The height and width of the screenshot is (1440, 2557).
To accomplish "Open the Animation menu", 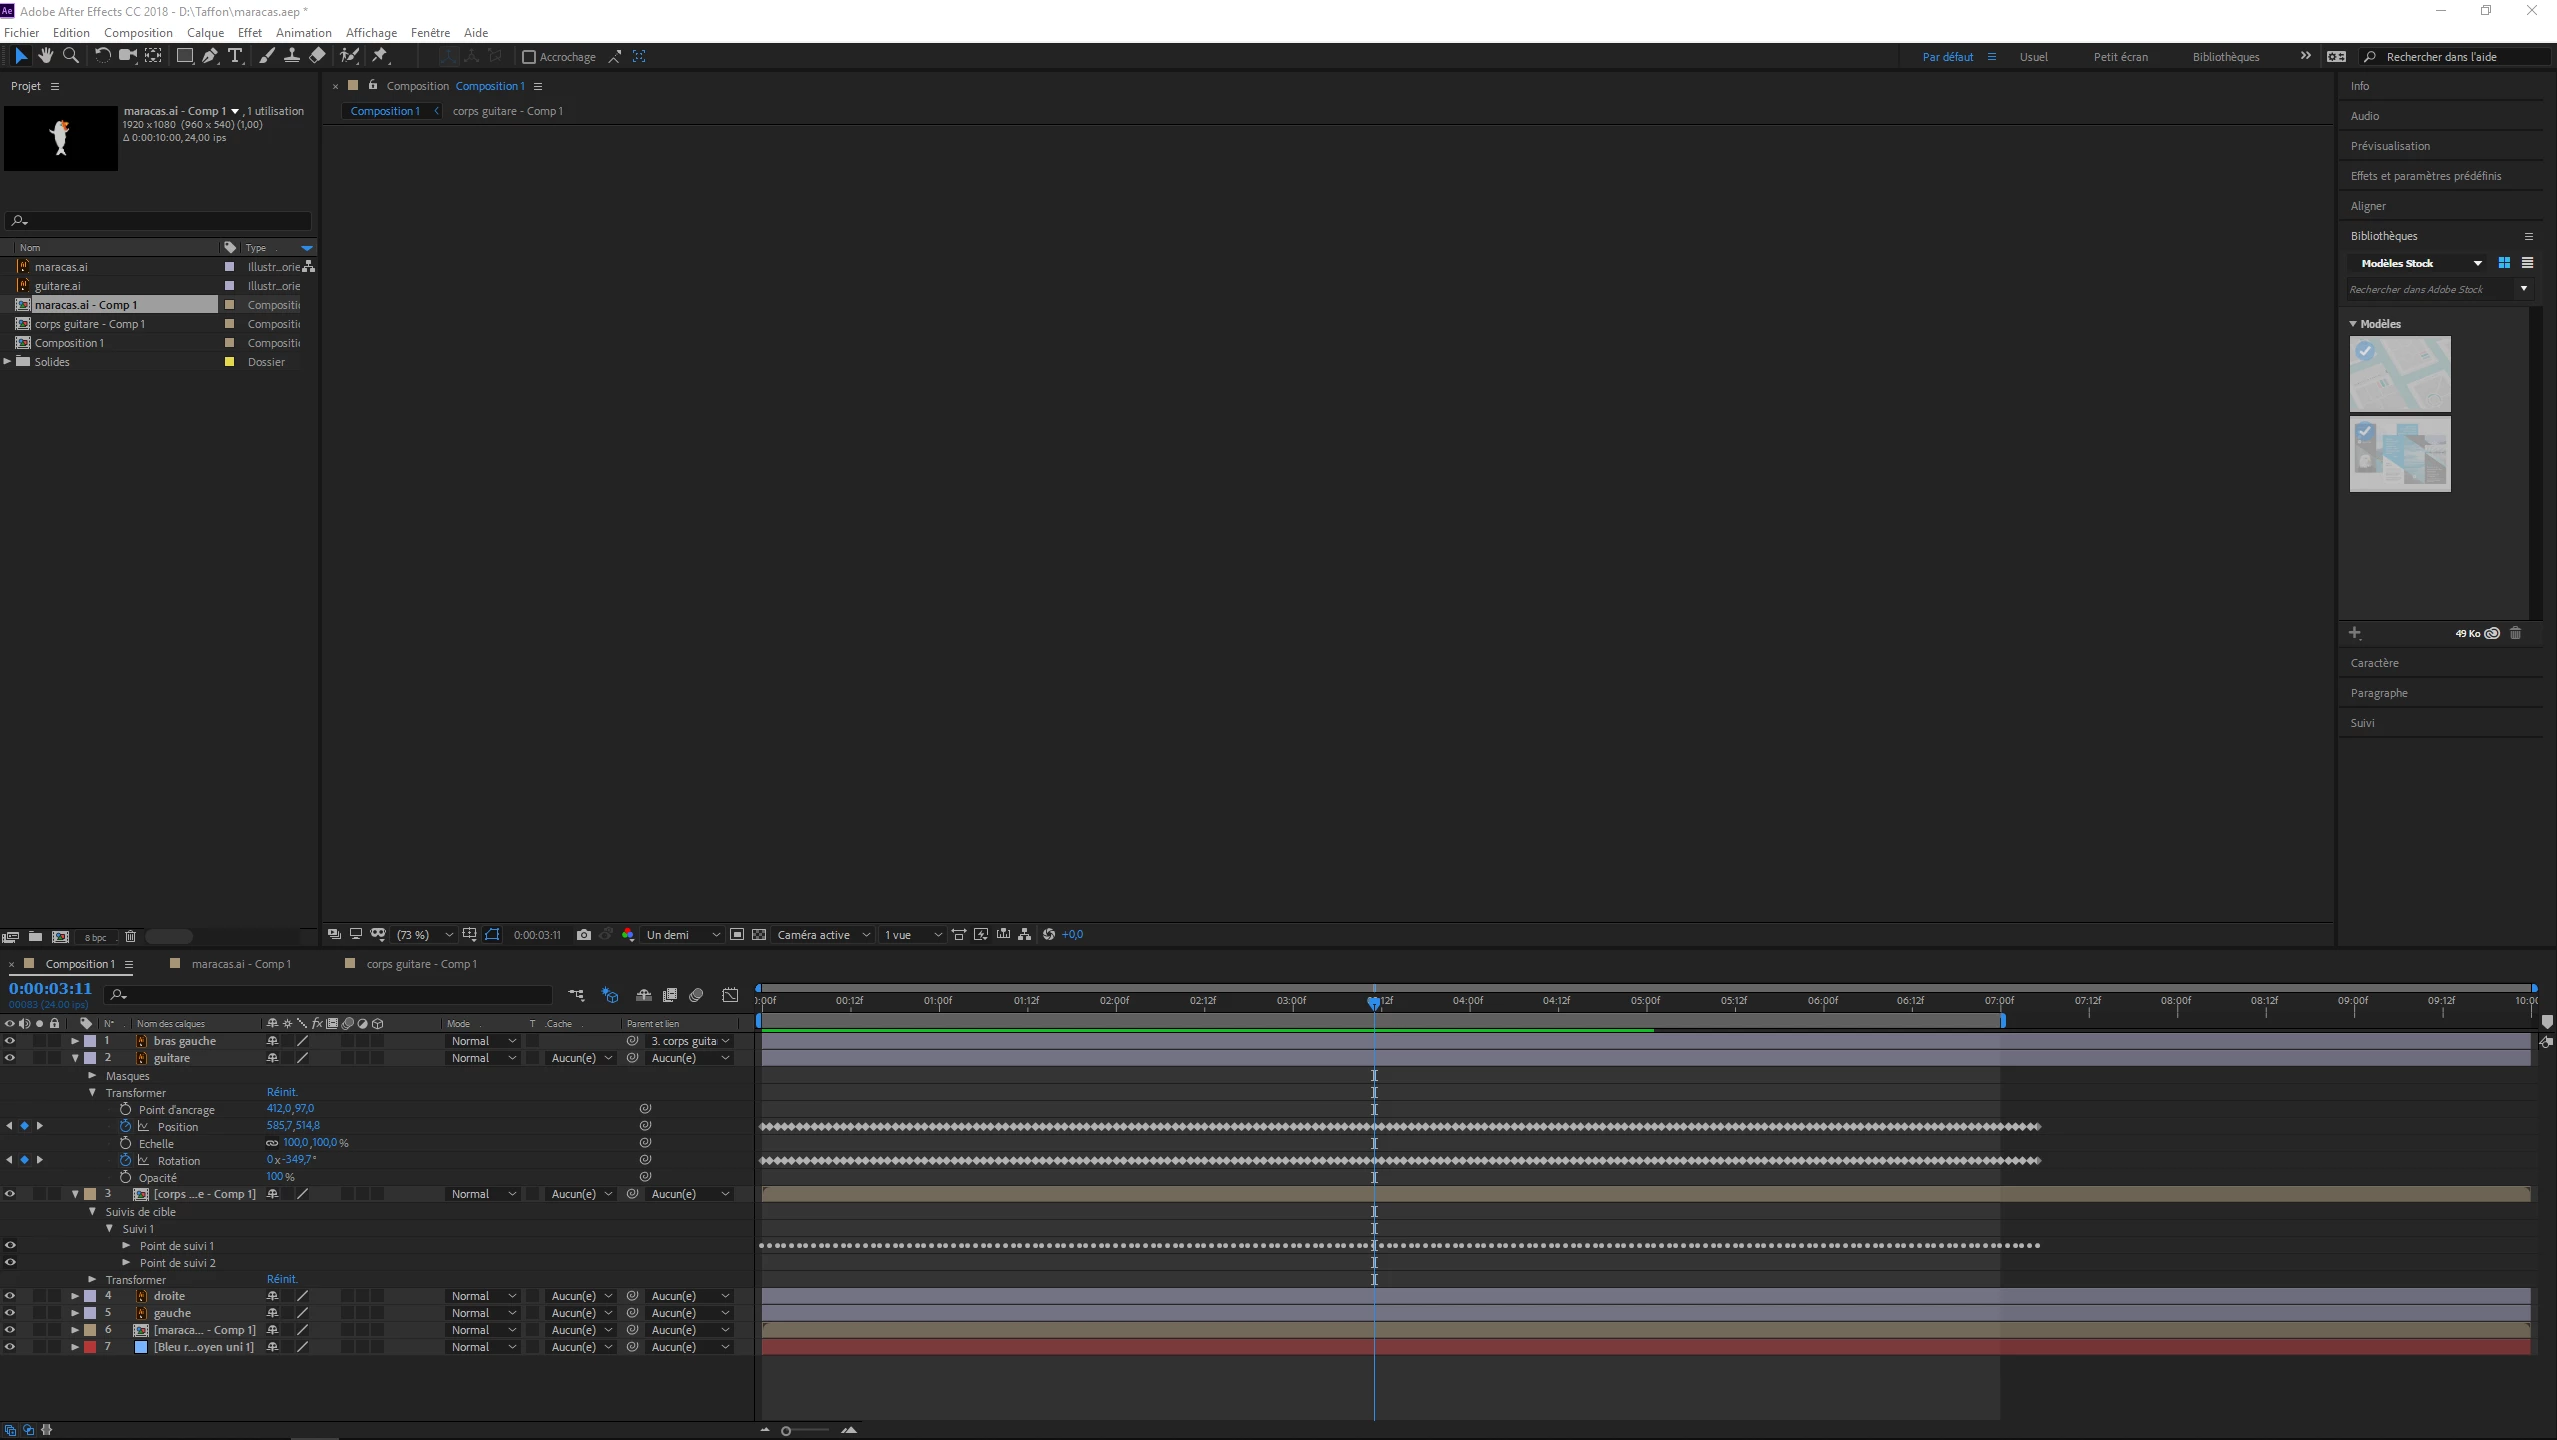I will (x=303, y=32).
